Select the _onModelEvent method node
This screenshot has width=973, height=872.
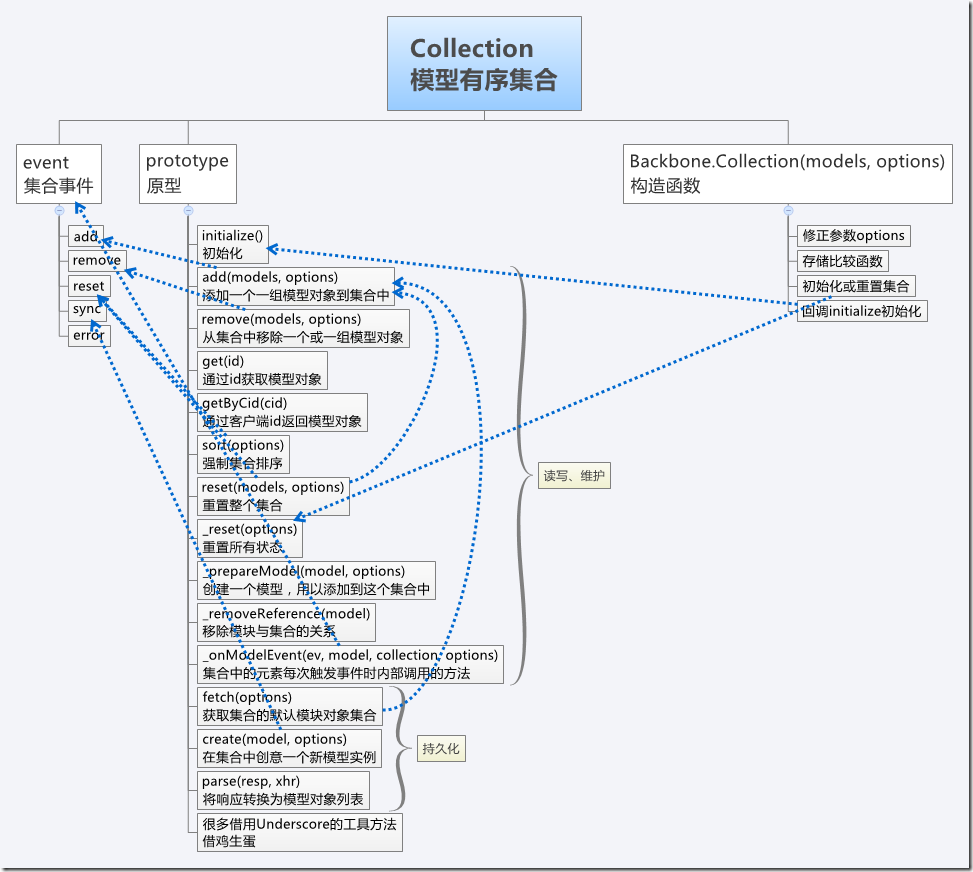[x=350, y=665]
